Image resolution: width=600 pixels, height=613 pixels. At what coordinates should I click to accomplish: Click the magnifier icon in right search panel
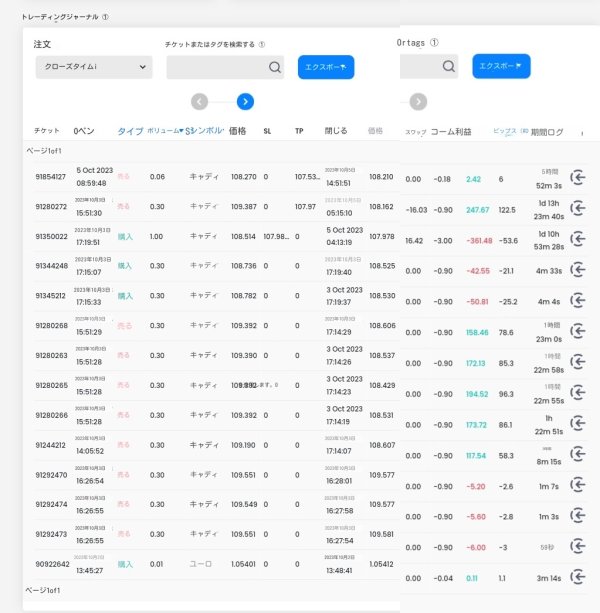[448, 66]
